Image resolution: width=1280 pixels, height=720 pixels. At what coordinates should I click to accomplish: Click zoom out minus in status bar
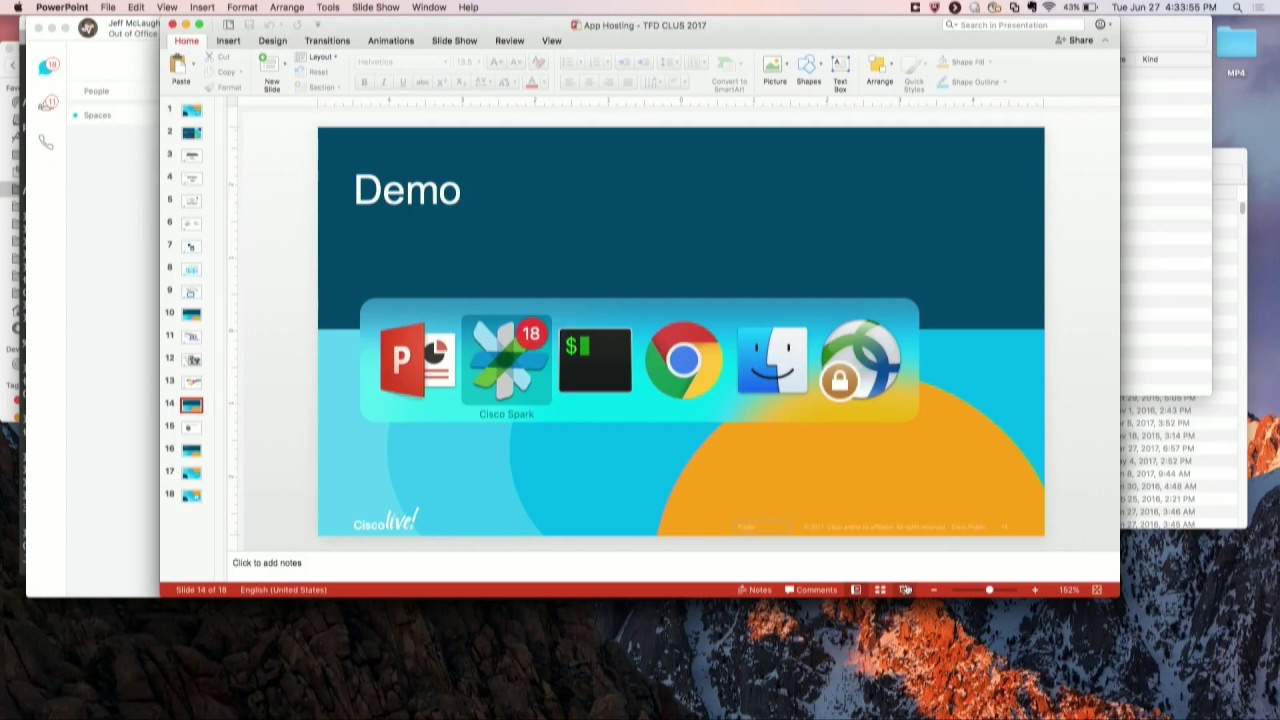[x=934, y=590]
